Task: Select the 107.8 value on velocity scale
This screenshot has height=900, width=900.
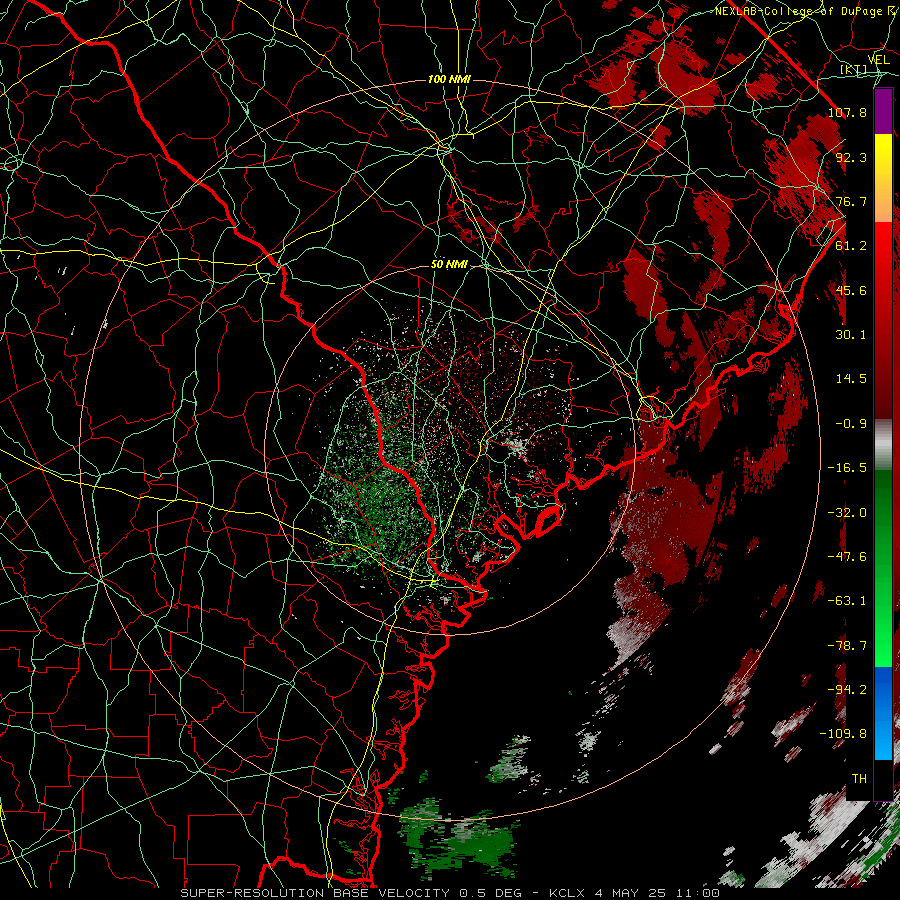Action: [x=847, y=112]
